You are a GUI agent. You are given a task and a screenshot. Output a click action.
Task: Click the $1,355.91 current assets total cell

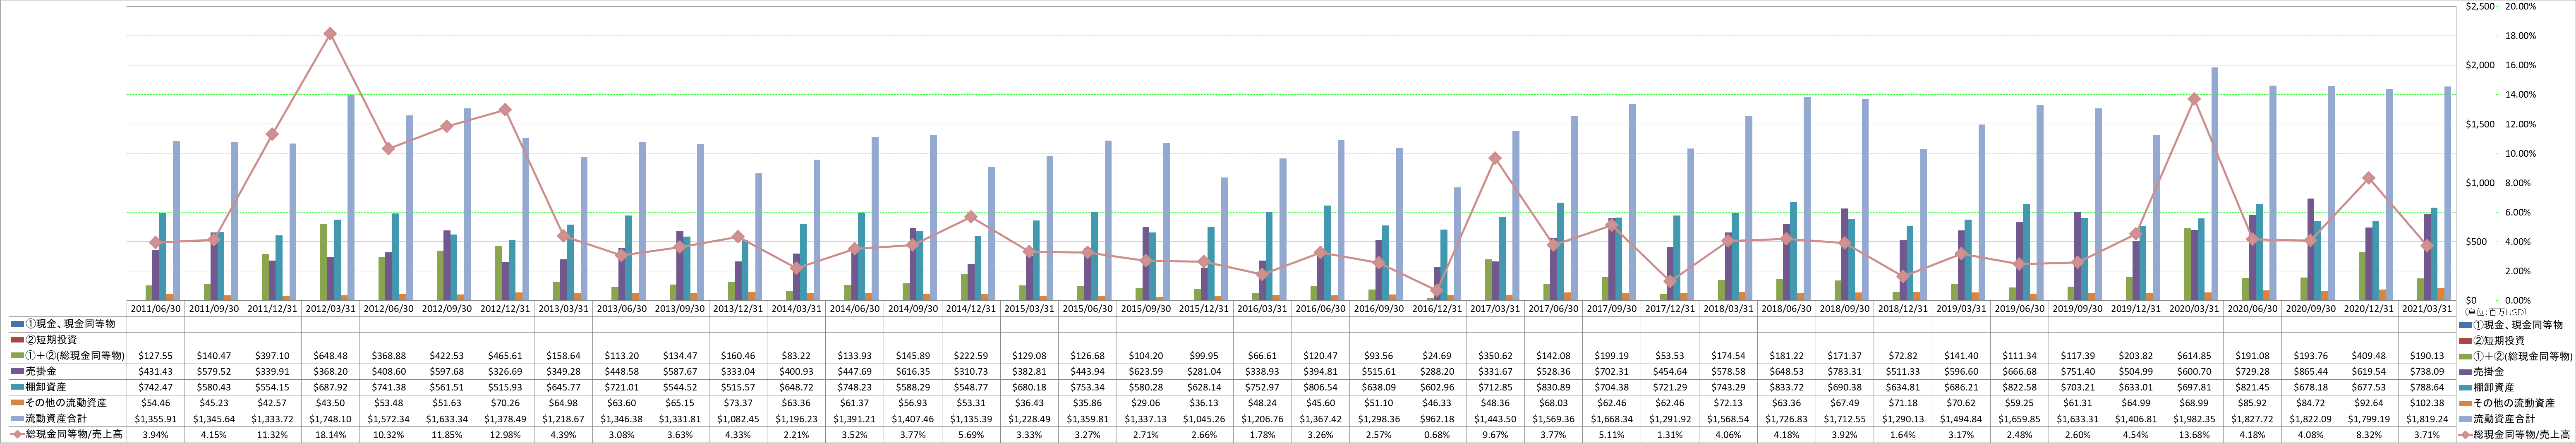(x=155, y=419)
